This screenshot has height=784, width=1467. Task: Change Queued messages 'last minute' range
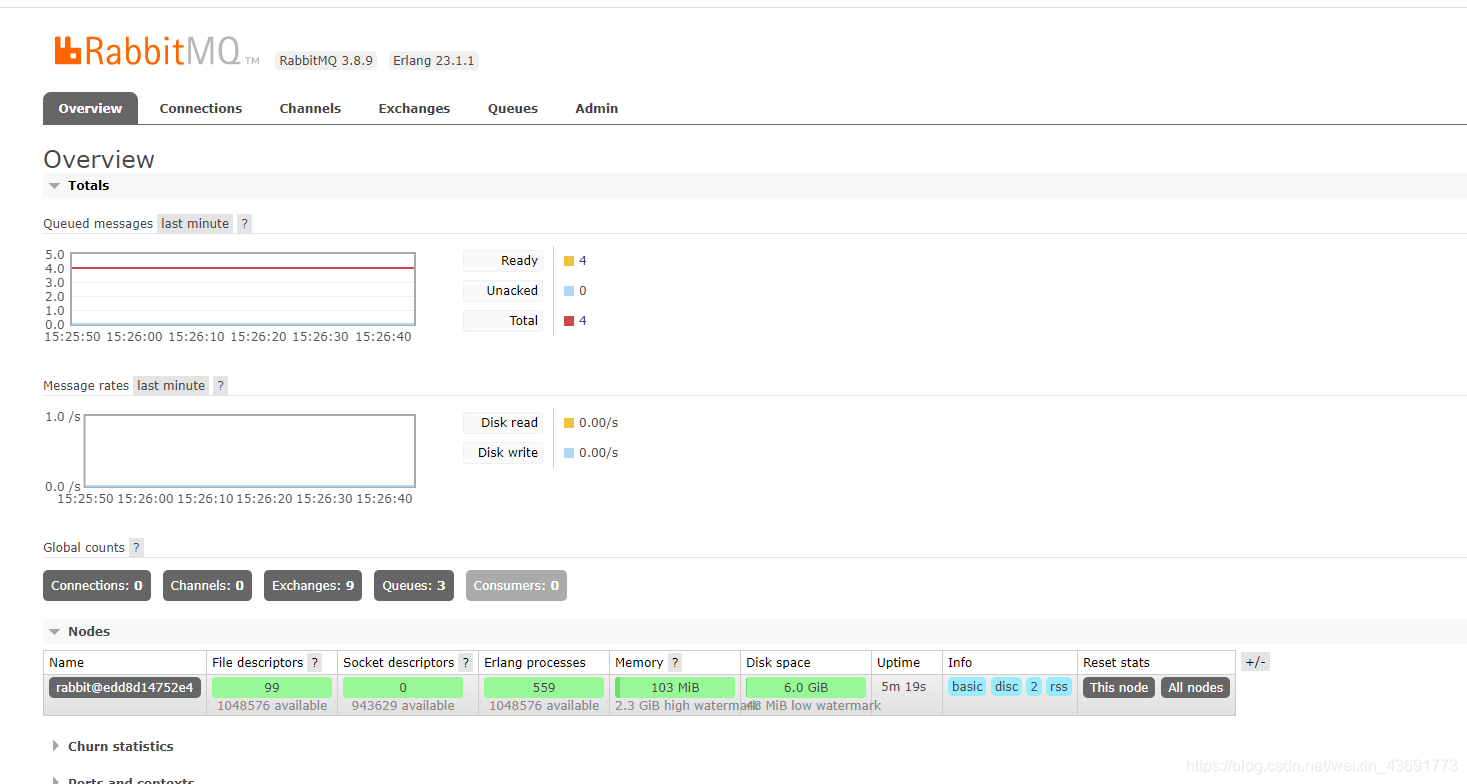pos(195,224)
